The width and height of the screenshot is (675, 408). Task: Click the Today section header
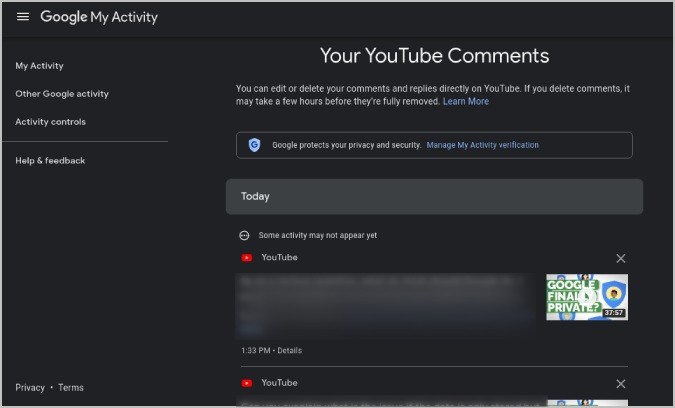point(434,197)
